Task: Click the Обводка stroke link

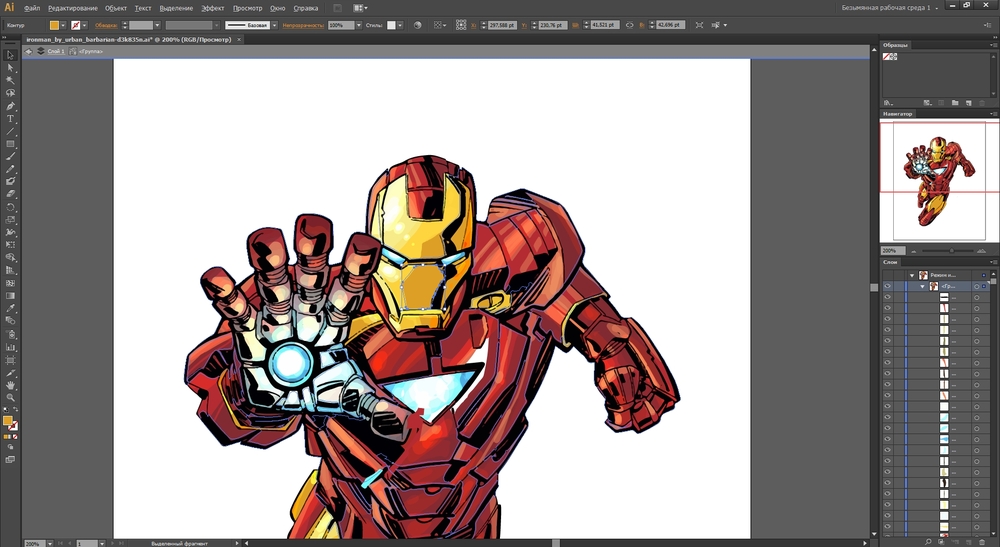Action: coord(106,24)
